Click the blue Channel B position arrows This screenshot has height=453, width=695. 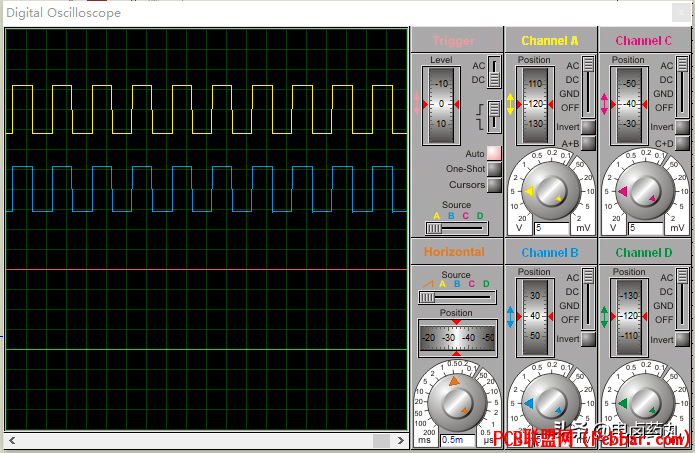(510, 316)
